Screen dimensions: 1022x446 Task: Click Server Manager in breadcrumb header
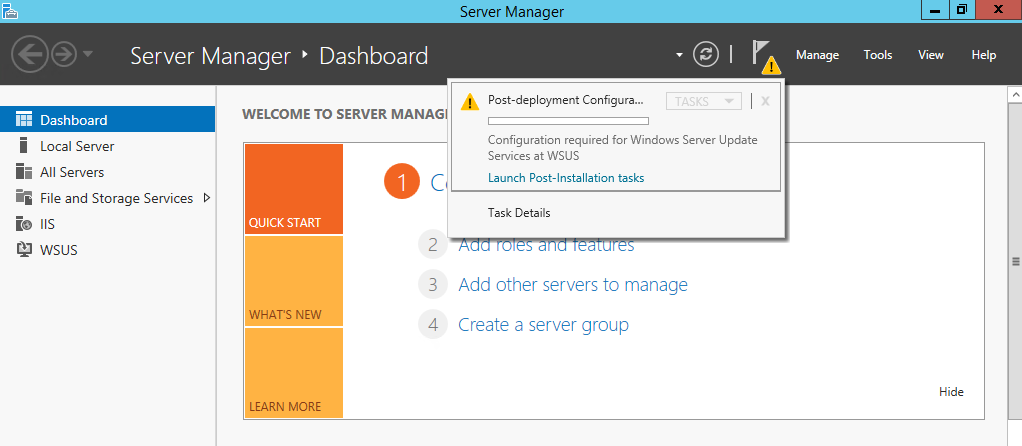[x=211, y=55]
